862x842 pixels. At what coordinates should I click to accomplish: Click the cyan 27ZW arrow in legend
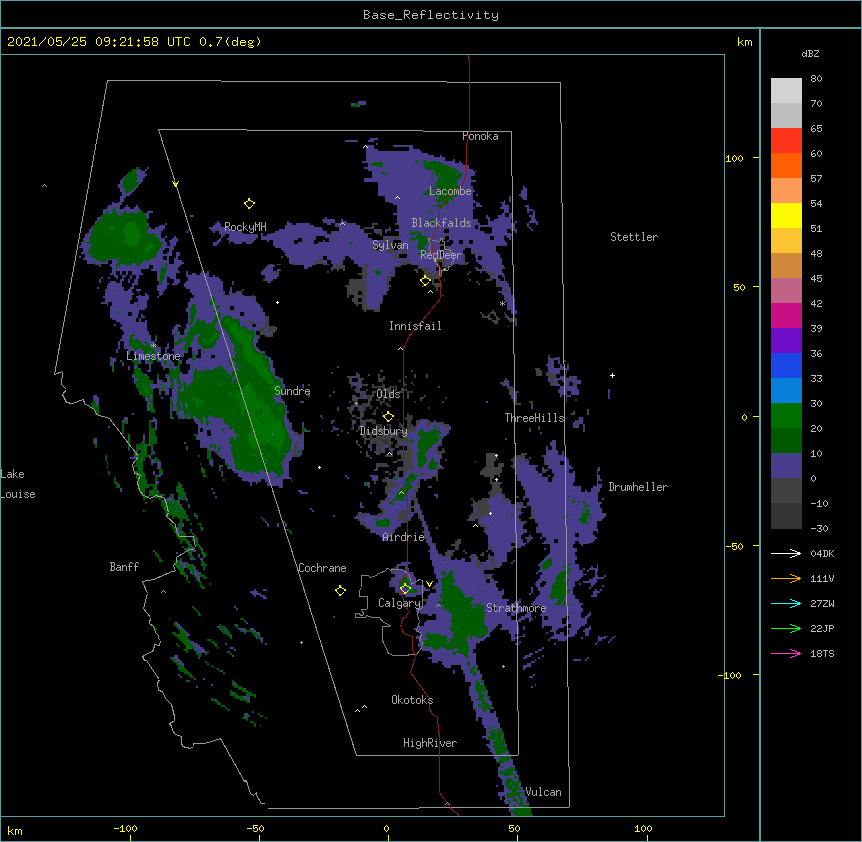[x=786, y=603]
